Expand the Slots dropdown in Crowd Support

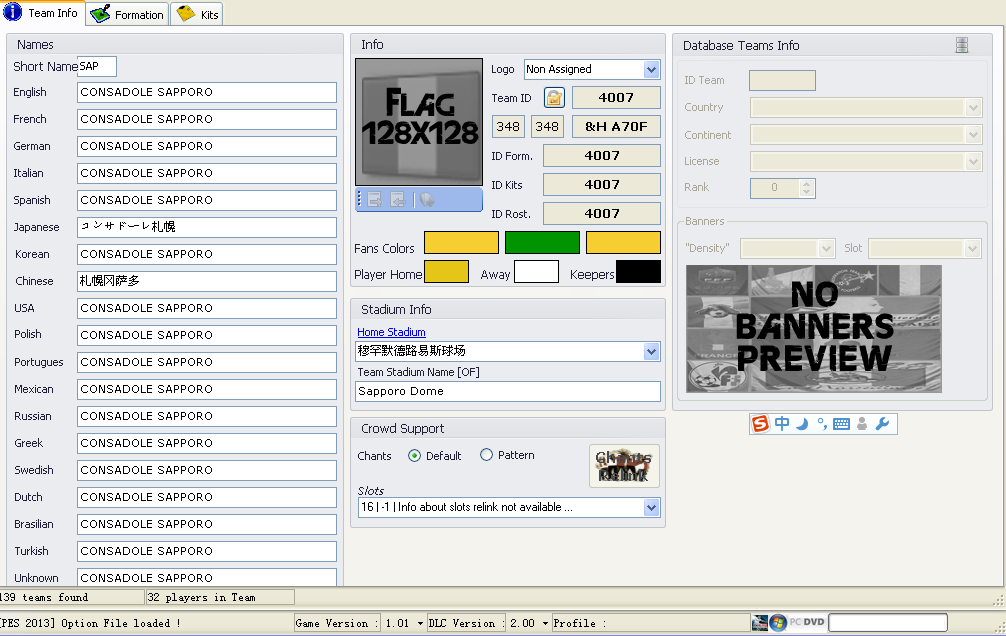[x=651, y=508]
